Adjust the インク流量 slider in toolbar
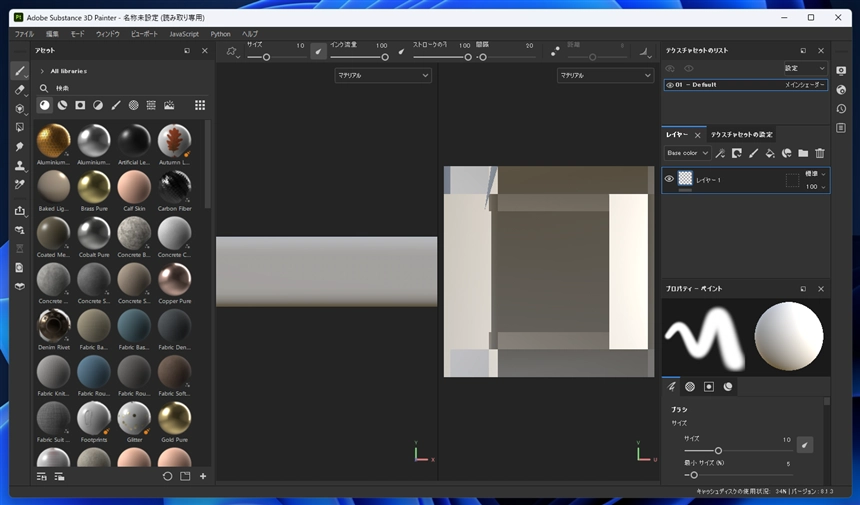Viewport: 860px width, 505px height. click(359, 57)
